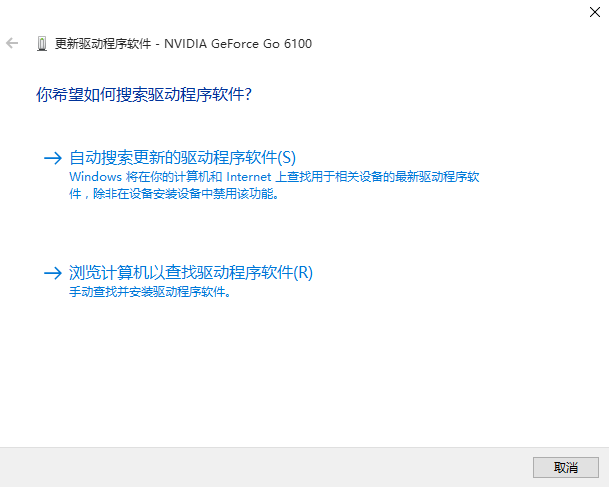Click the line 除非在设备安装设备中禁用该功能
The width and height of the screenshot is (609, 487).
point(186,193)
